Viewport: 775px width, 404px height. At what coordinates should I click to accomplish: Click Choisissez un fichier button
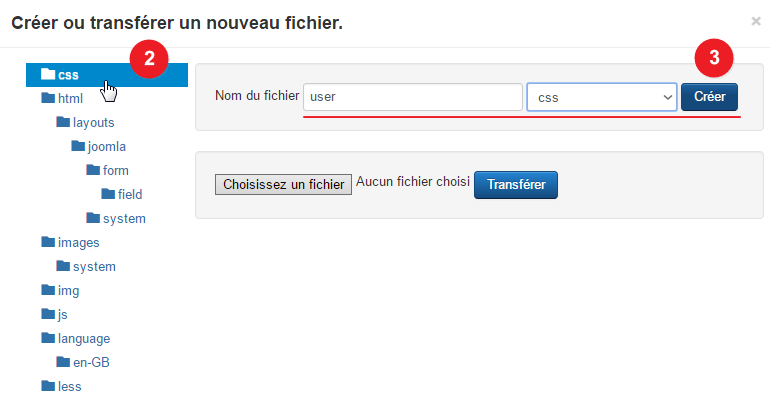click(x=283, y=184)
